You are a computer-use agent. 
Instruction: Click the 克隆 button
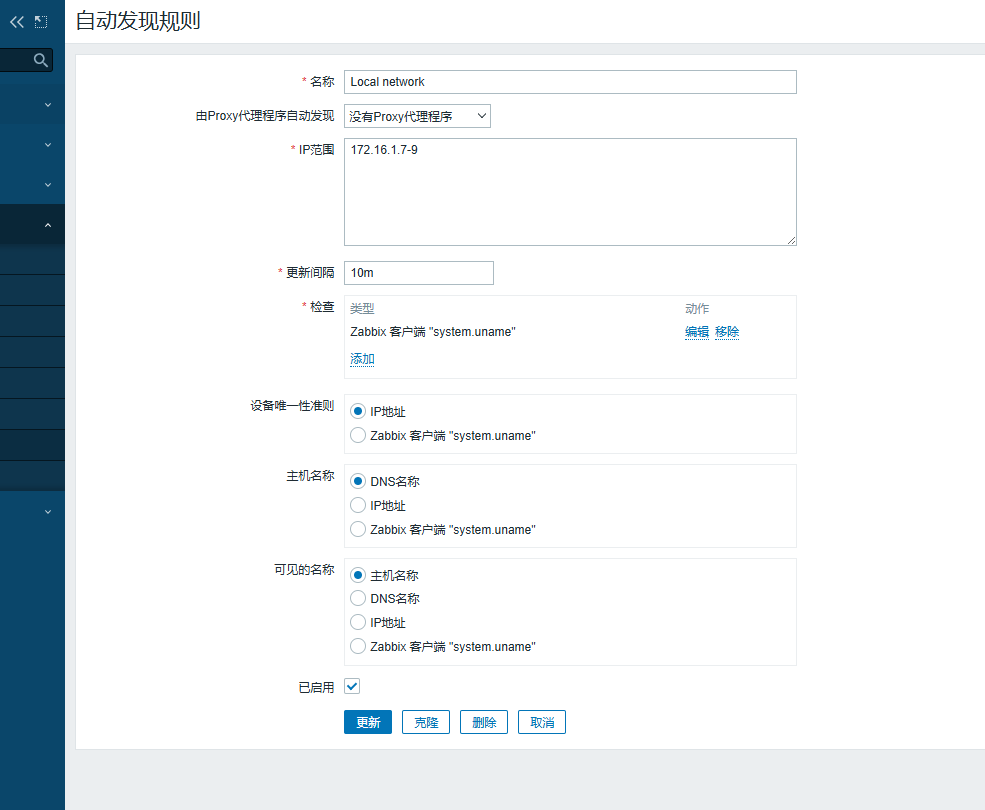(426, 723)
